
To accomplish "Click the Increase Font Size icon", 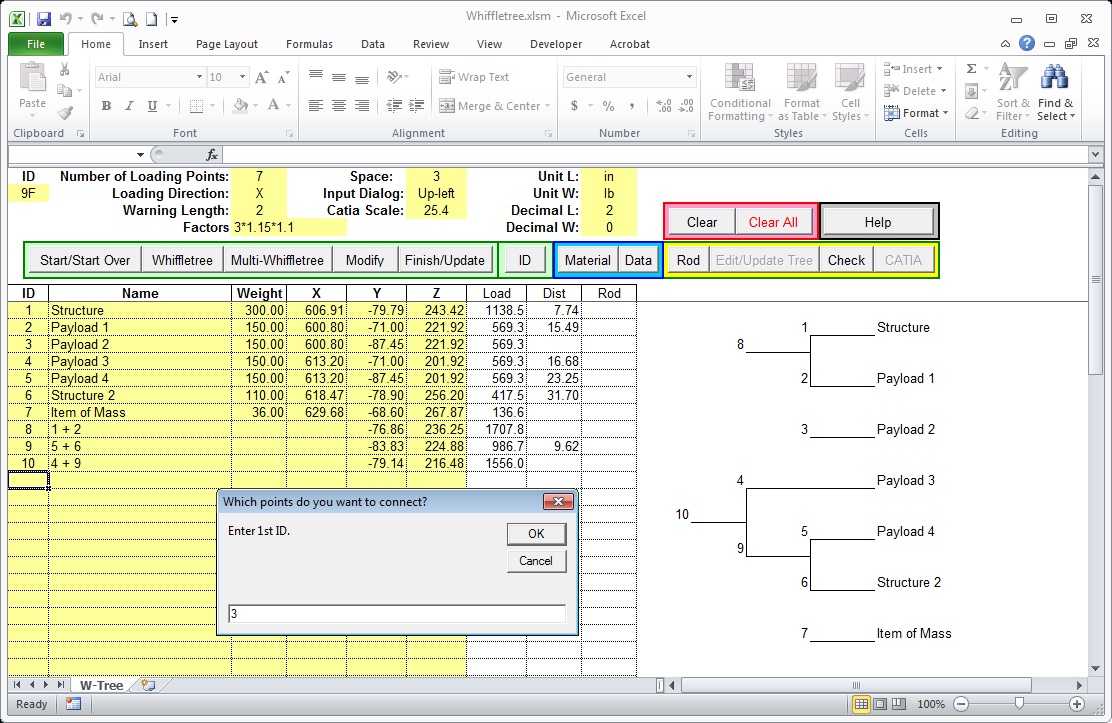I will pos(262,77).
